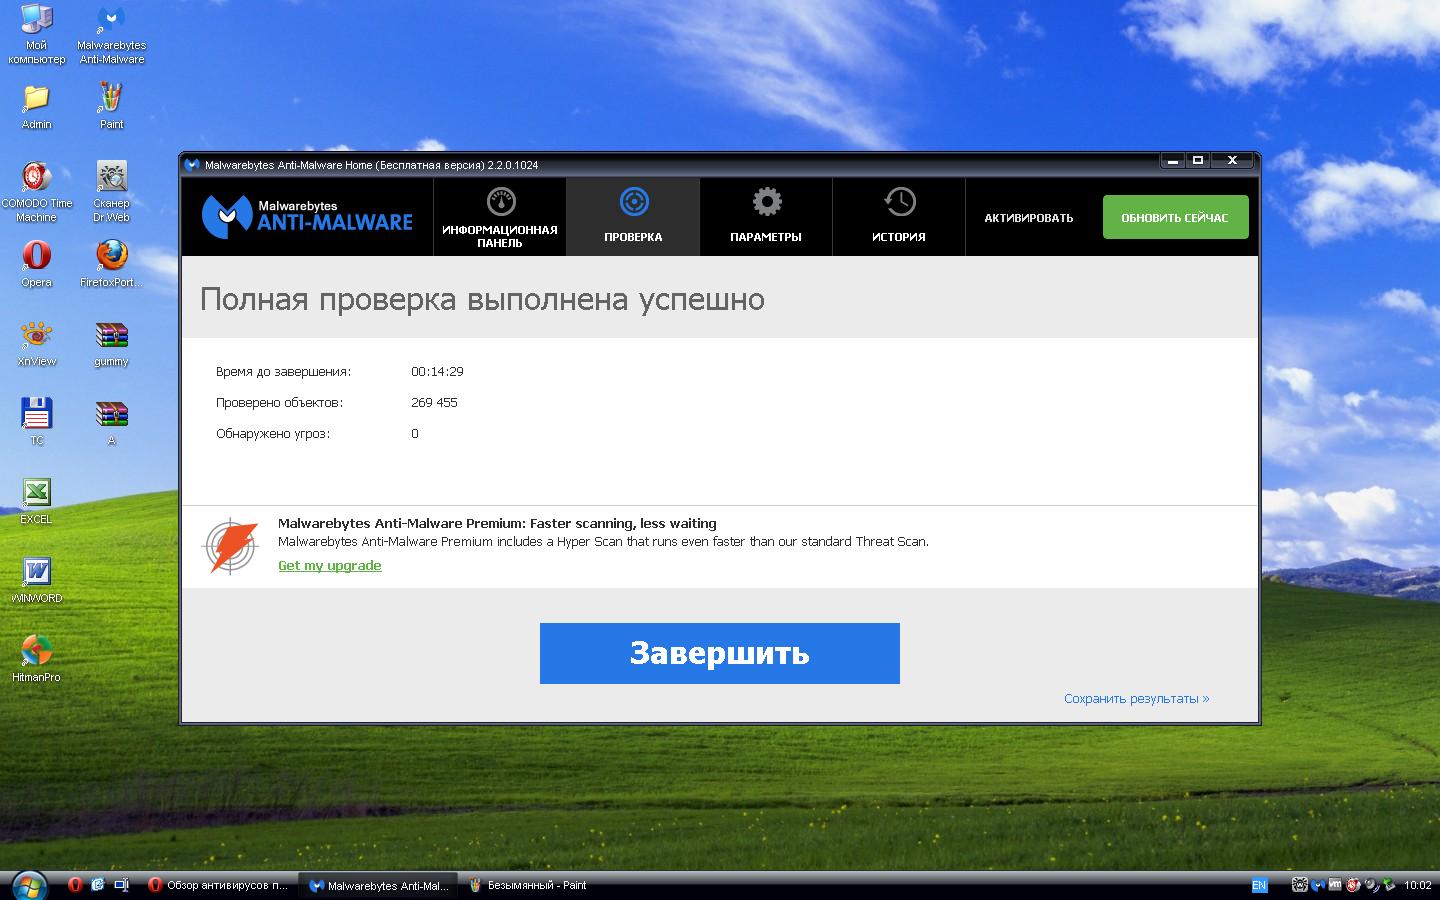The width and height of the screenshot is (1440, 900).
Task: Select Сканер Dr.Web desktop icon
Action: pyautogui.click(x=111, y=192)
